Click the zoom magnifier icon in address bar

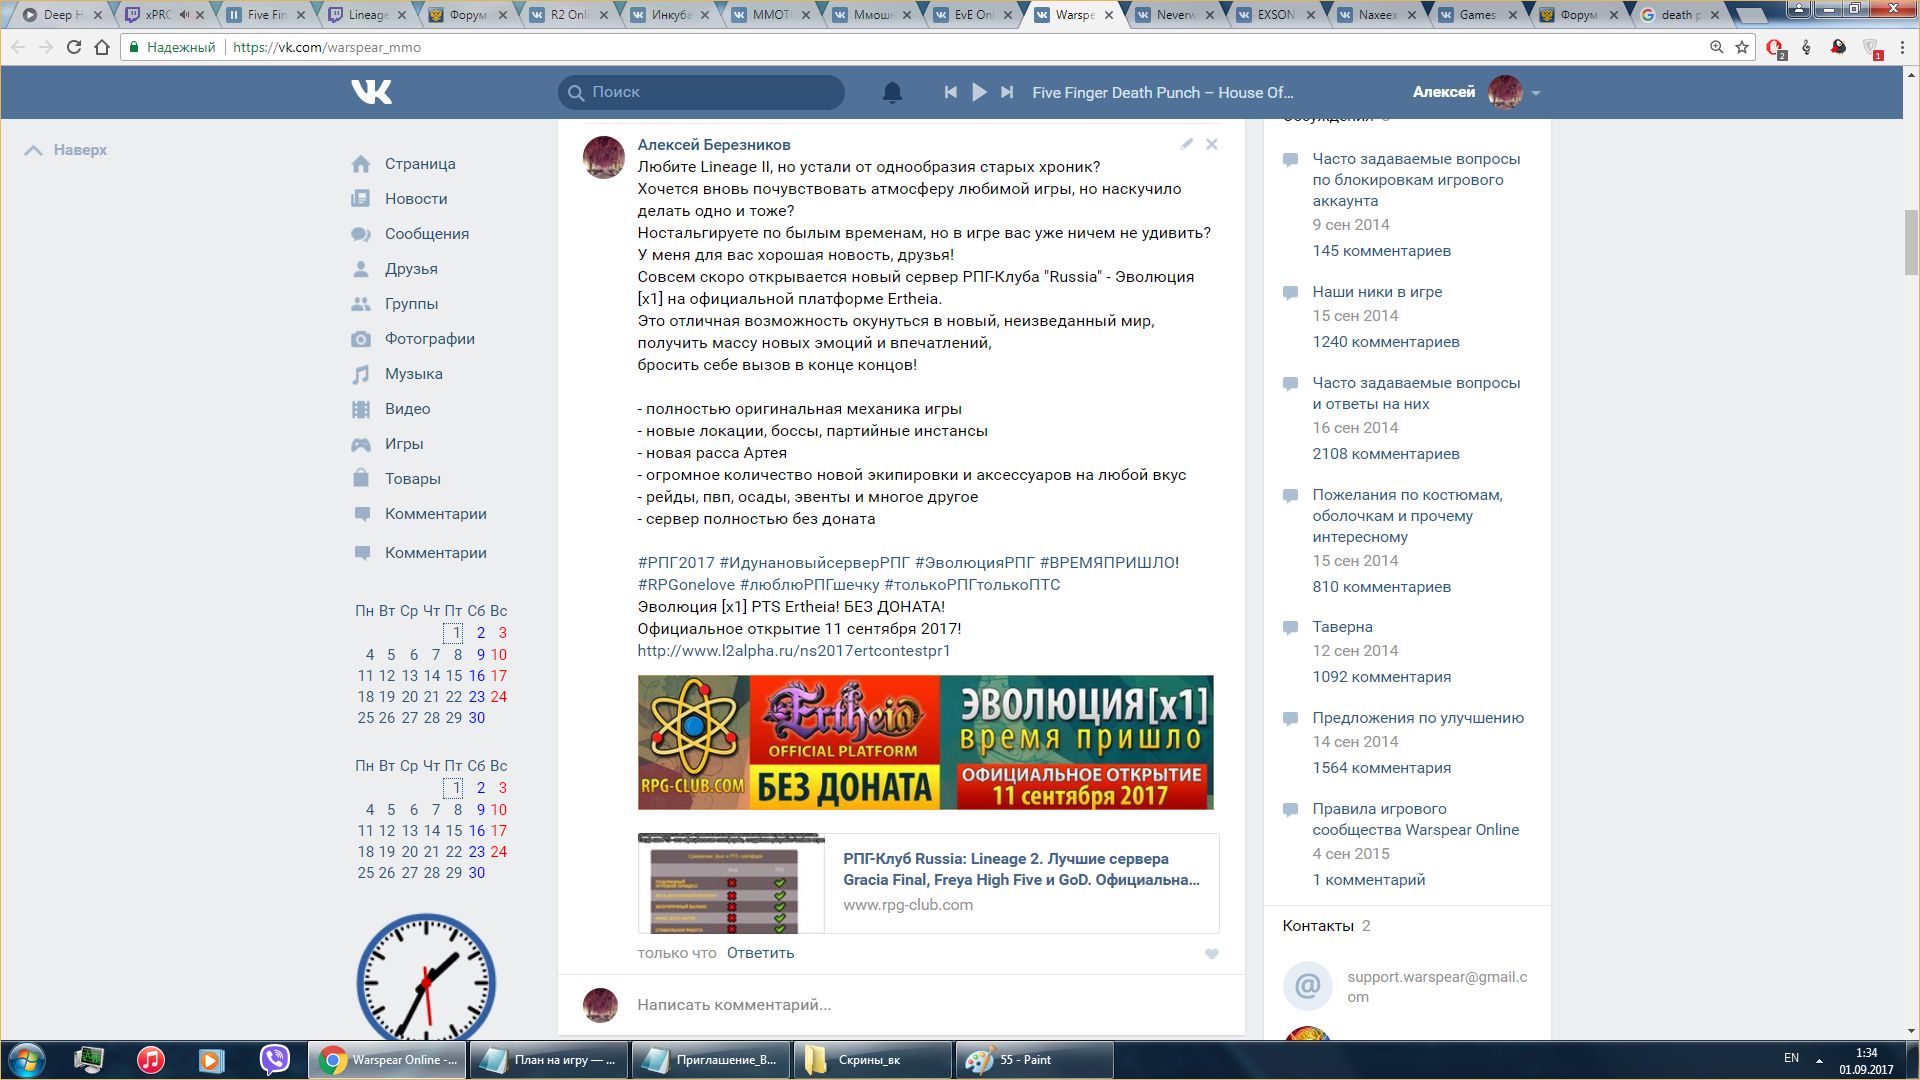(x=1716, y=47)
